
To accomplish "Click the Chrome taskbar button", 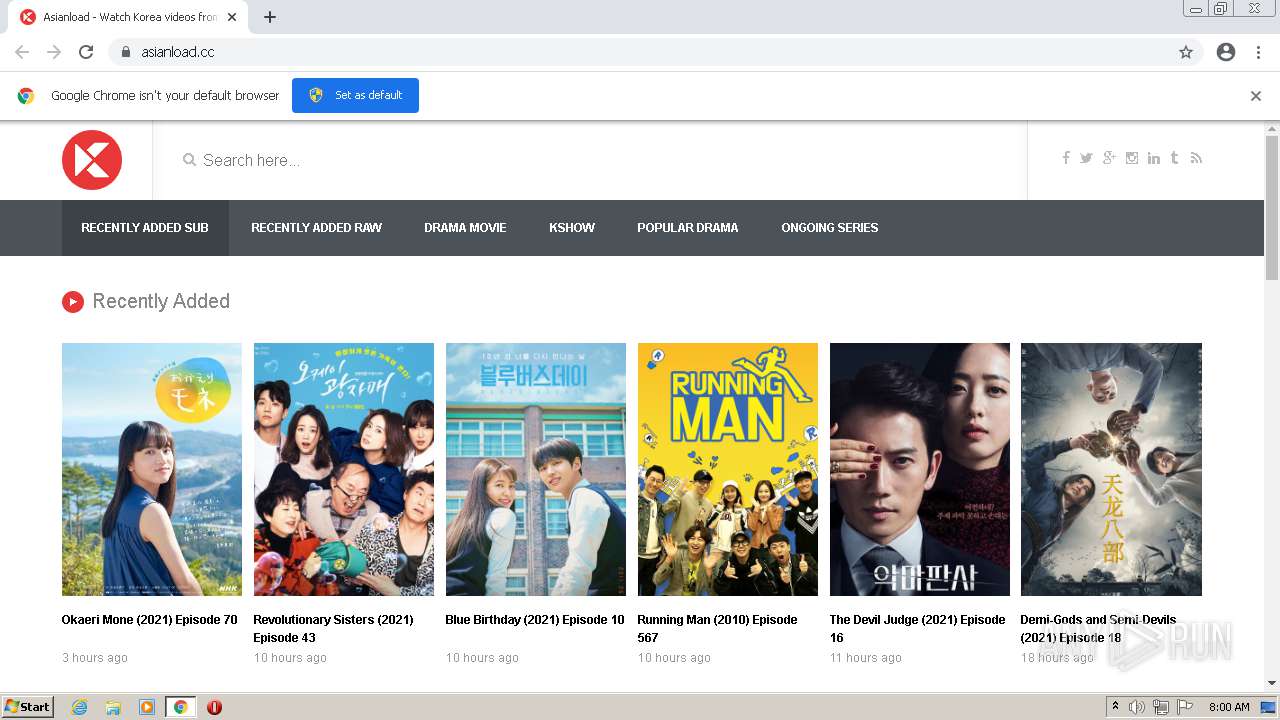I will [180, 707].
